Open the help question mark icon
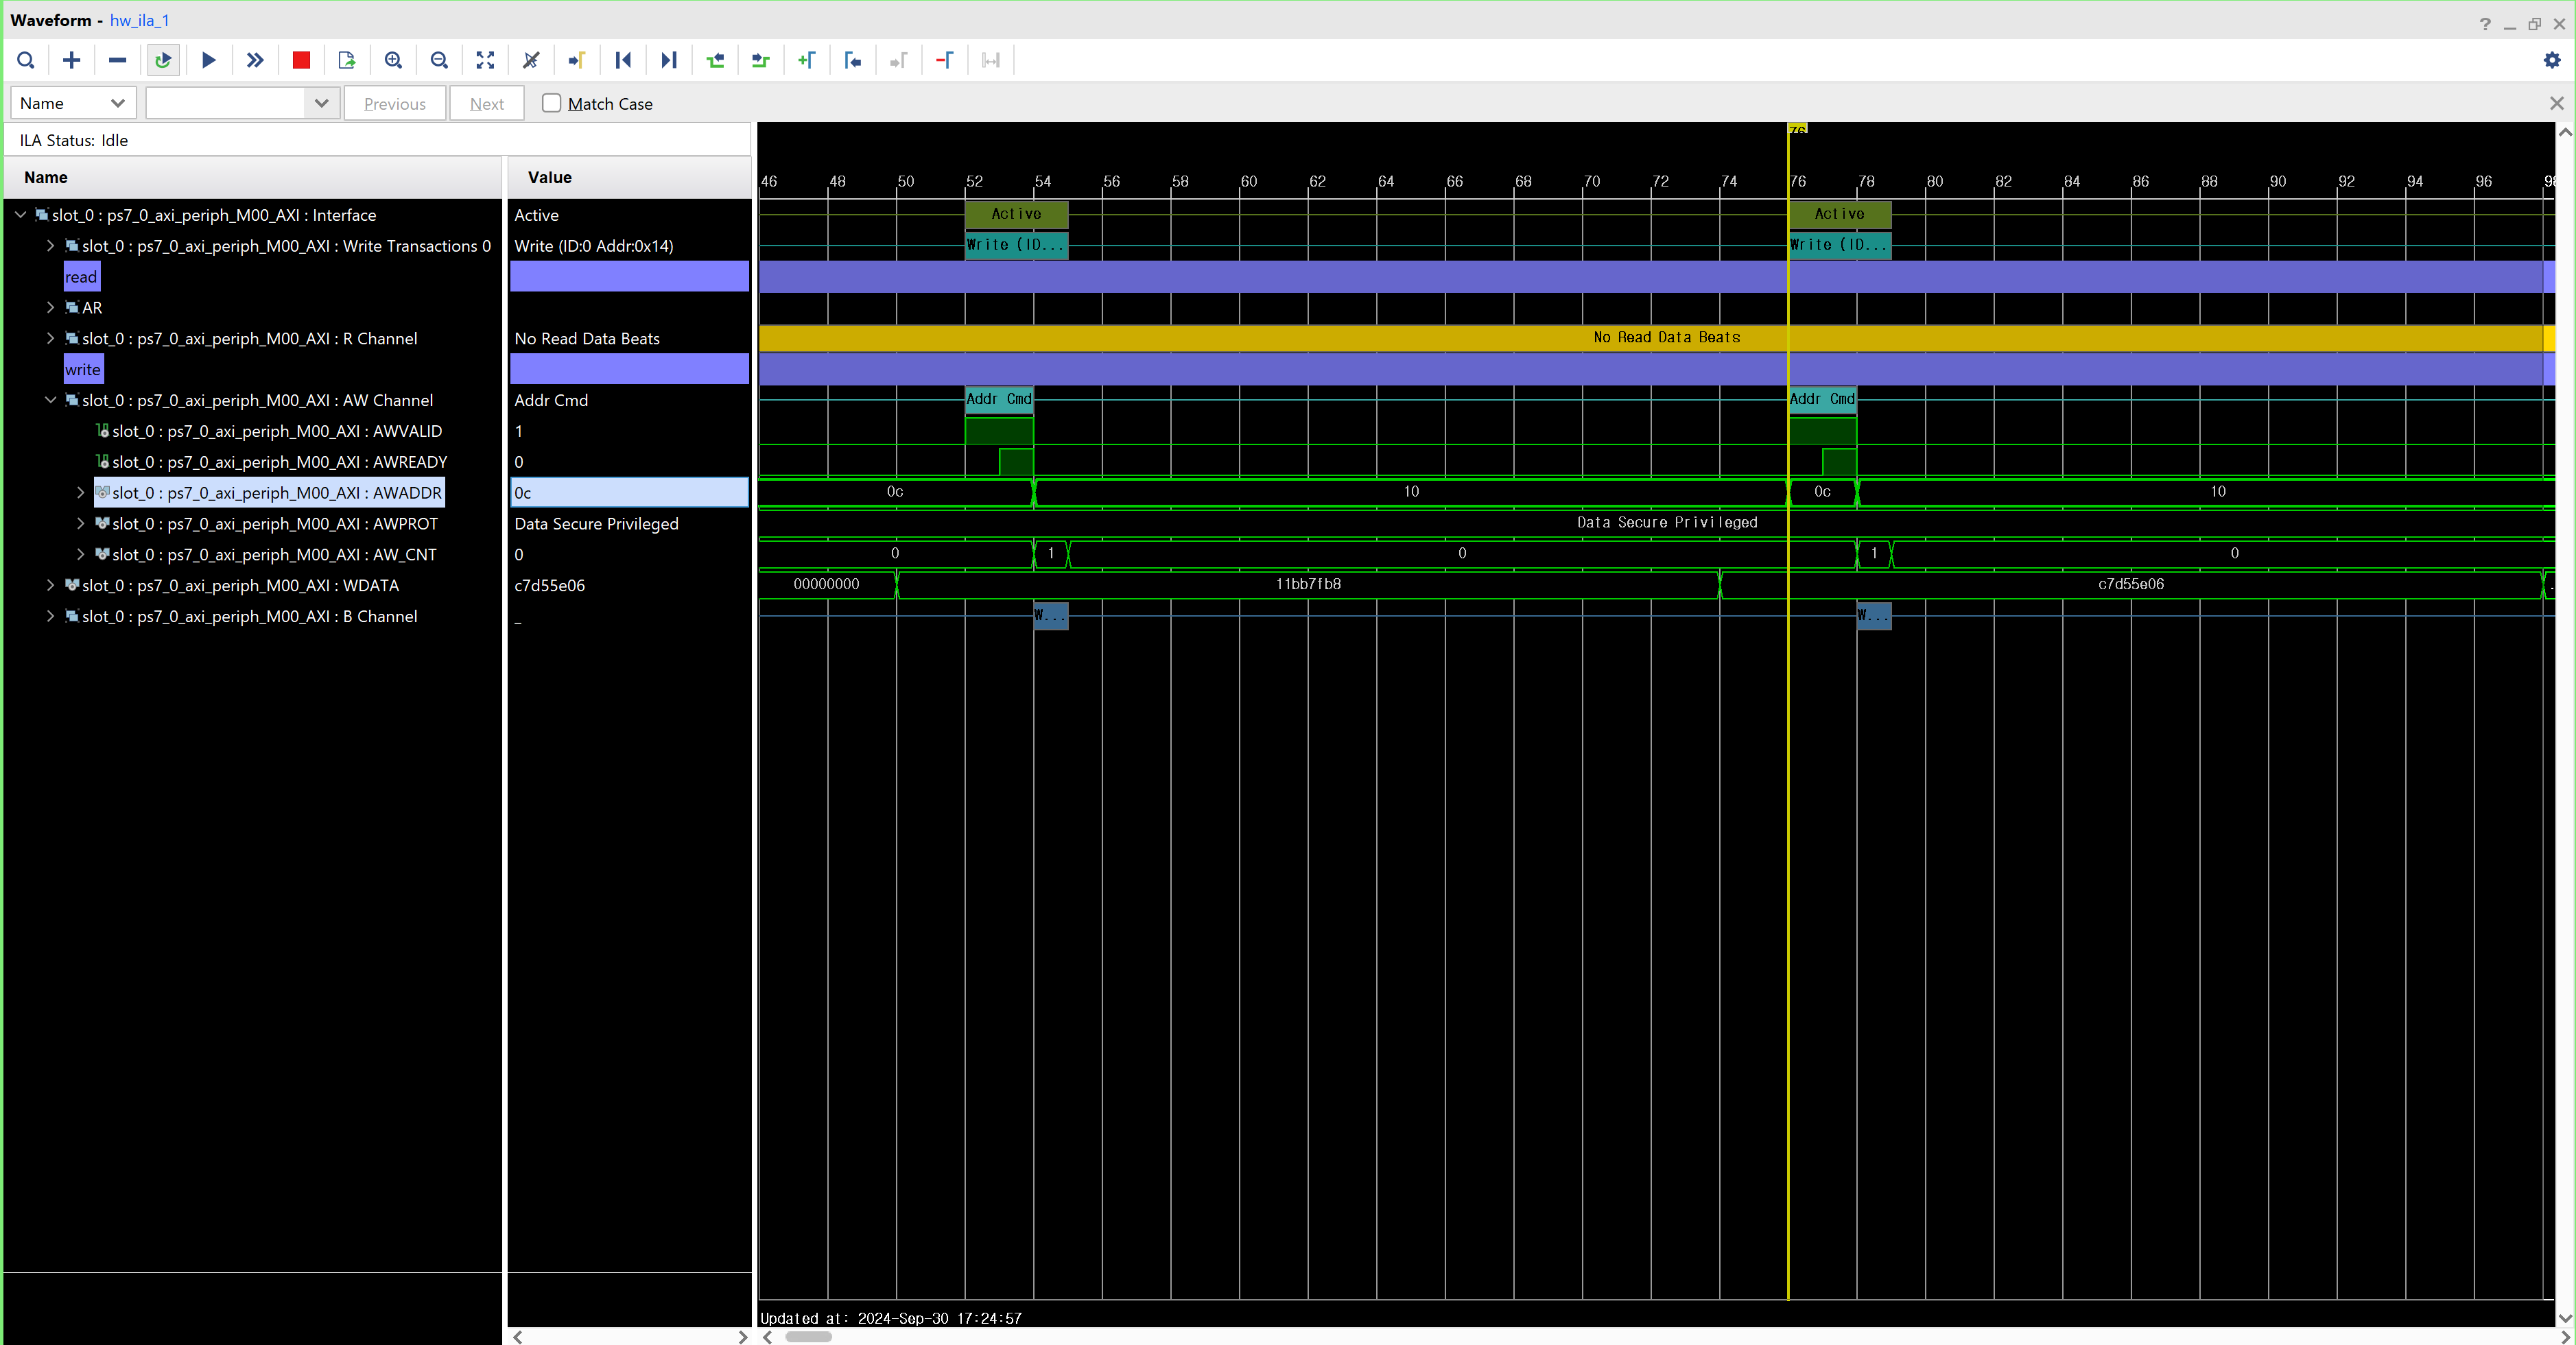This screenshot has height=1345, width=2576. [x=2485, y=24]
